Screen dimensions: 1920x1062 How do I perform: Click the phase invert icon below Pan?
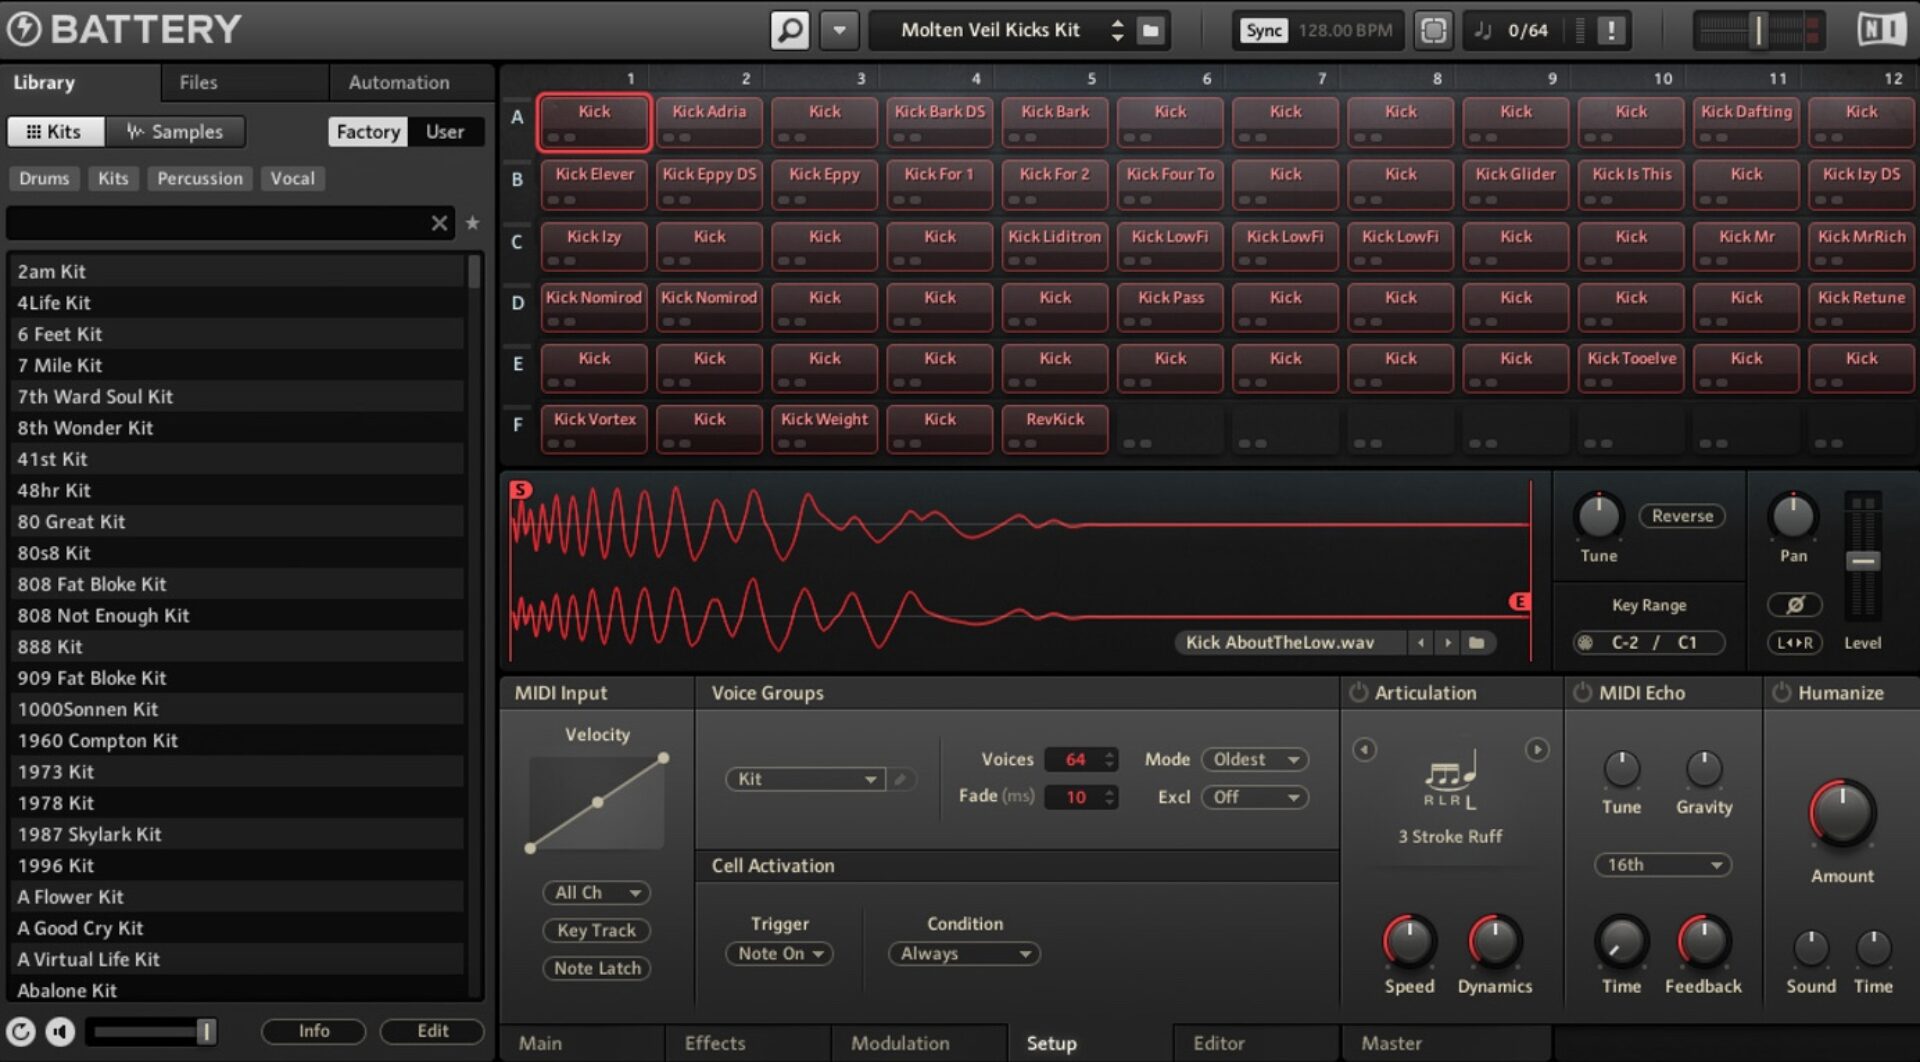[x=1794, y=604]
